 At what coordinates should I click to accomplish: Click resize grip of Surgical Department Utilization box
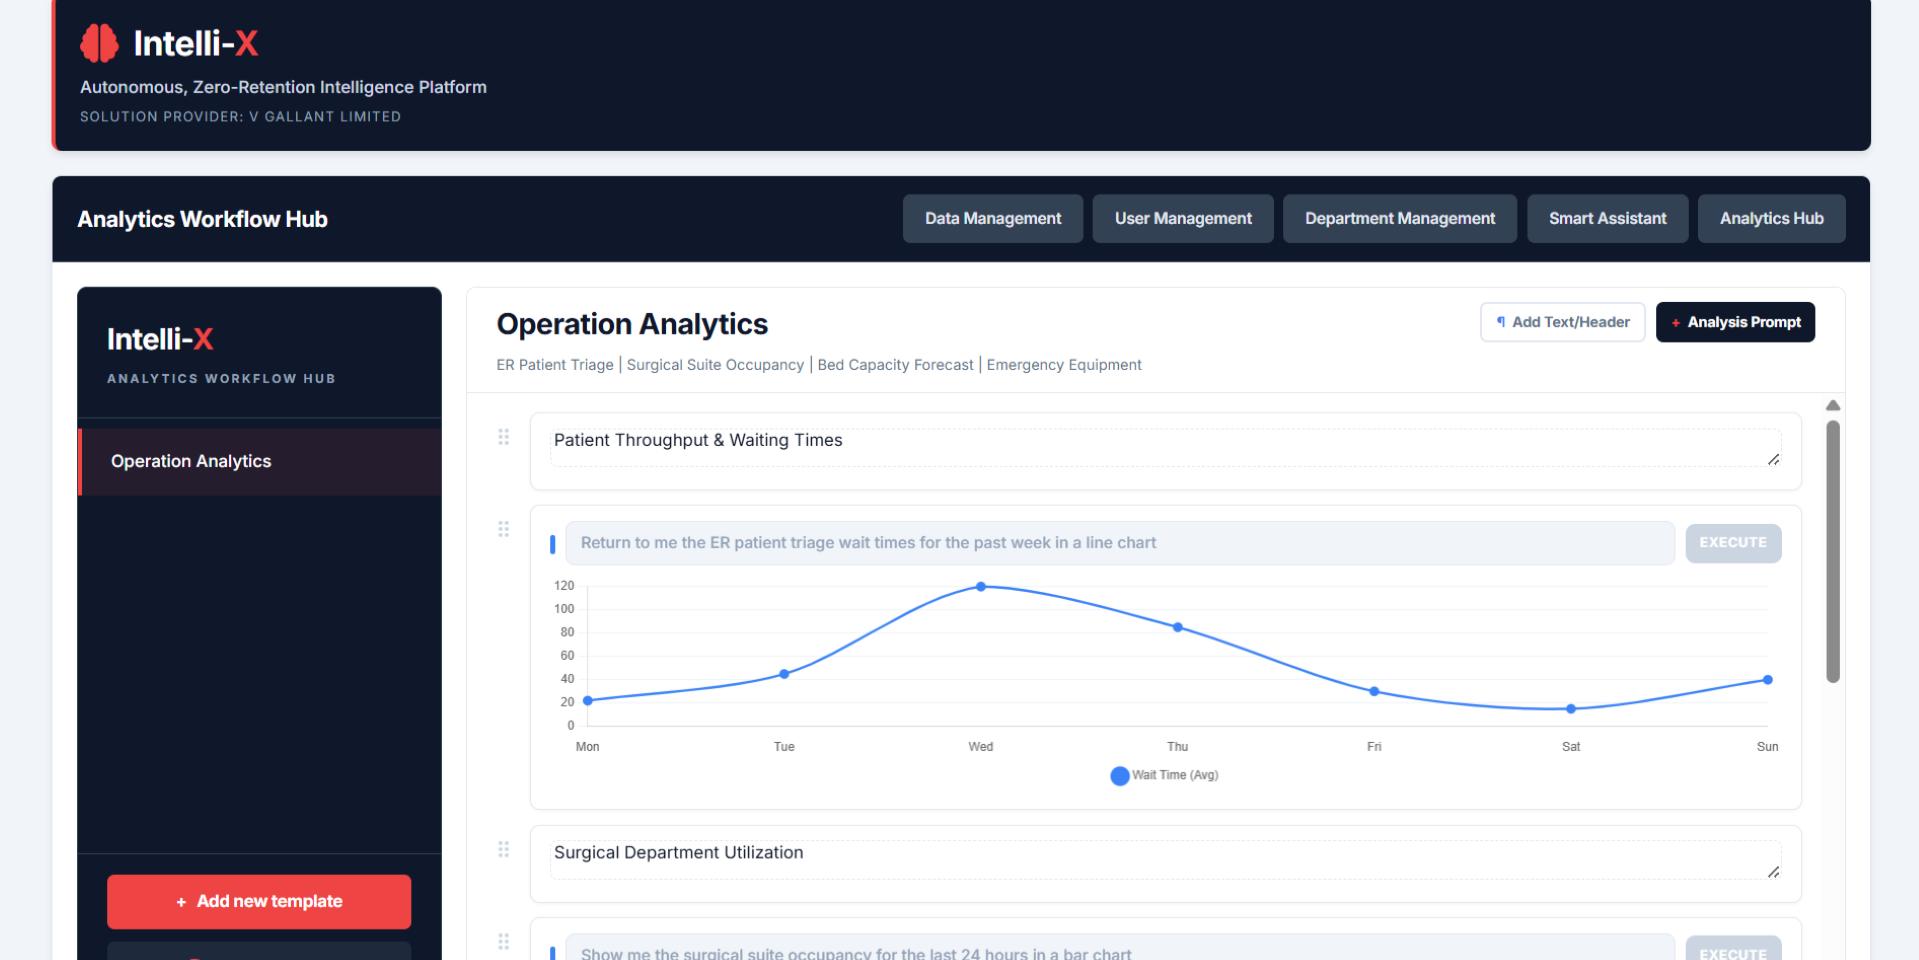click(x=1773, y=872)
